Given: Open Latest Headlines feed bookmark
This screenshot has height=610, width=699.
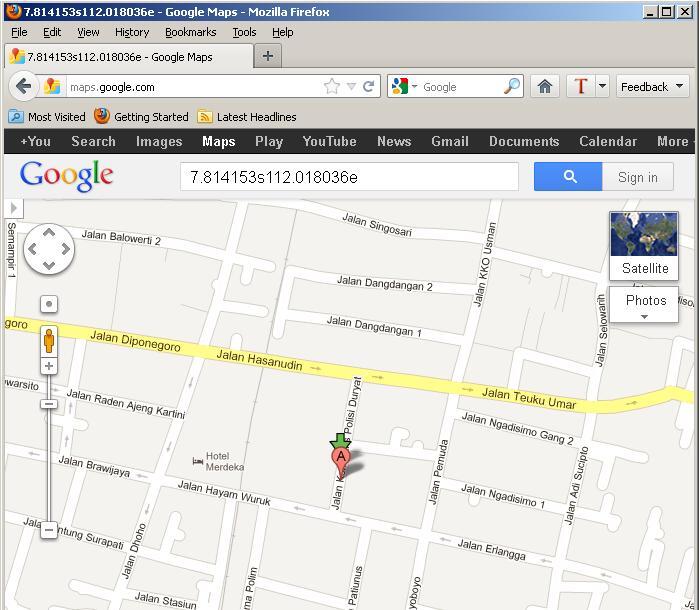Looking at the screenshot, I should [x=247, y=117].
